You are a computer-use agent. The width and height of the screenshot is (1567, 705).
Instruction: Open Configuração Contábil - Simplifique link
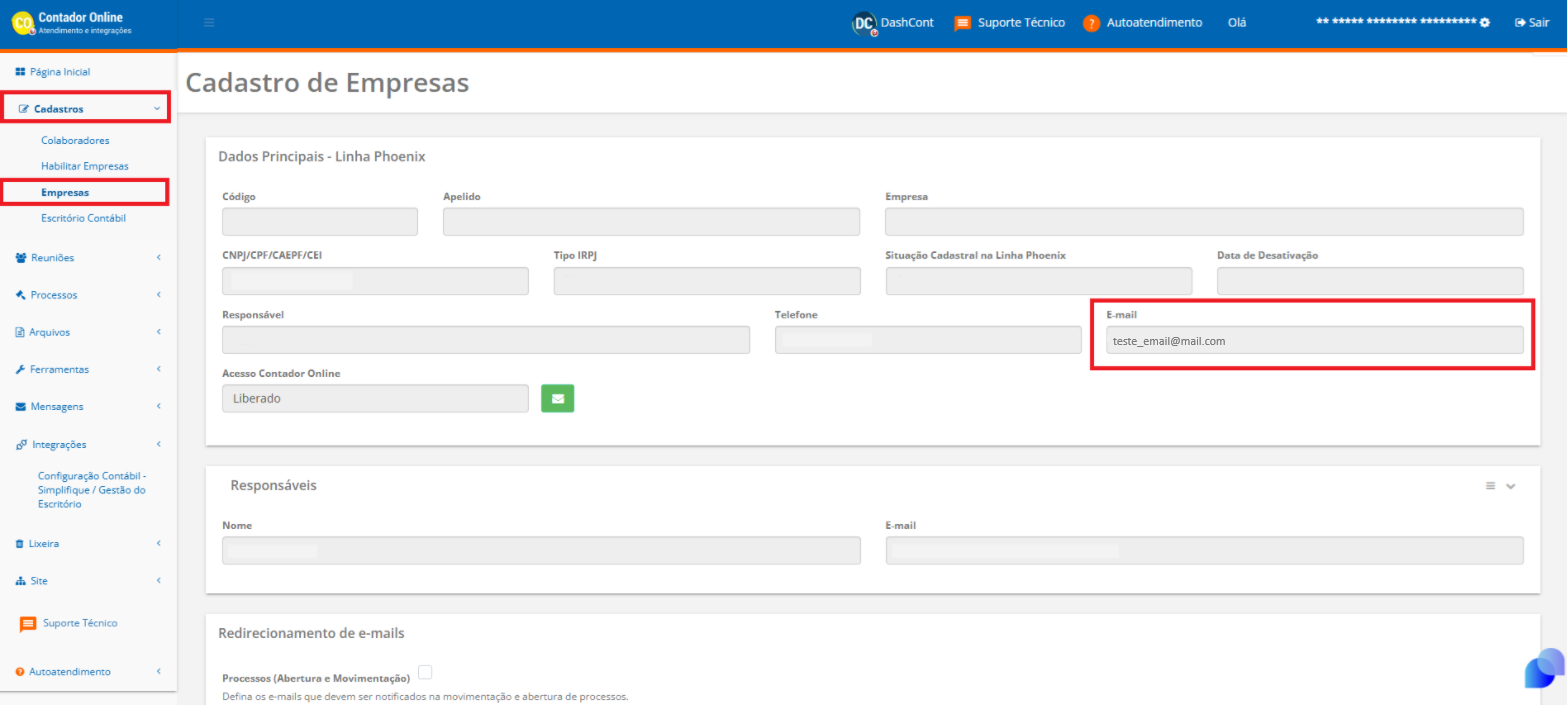(92, 490)
